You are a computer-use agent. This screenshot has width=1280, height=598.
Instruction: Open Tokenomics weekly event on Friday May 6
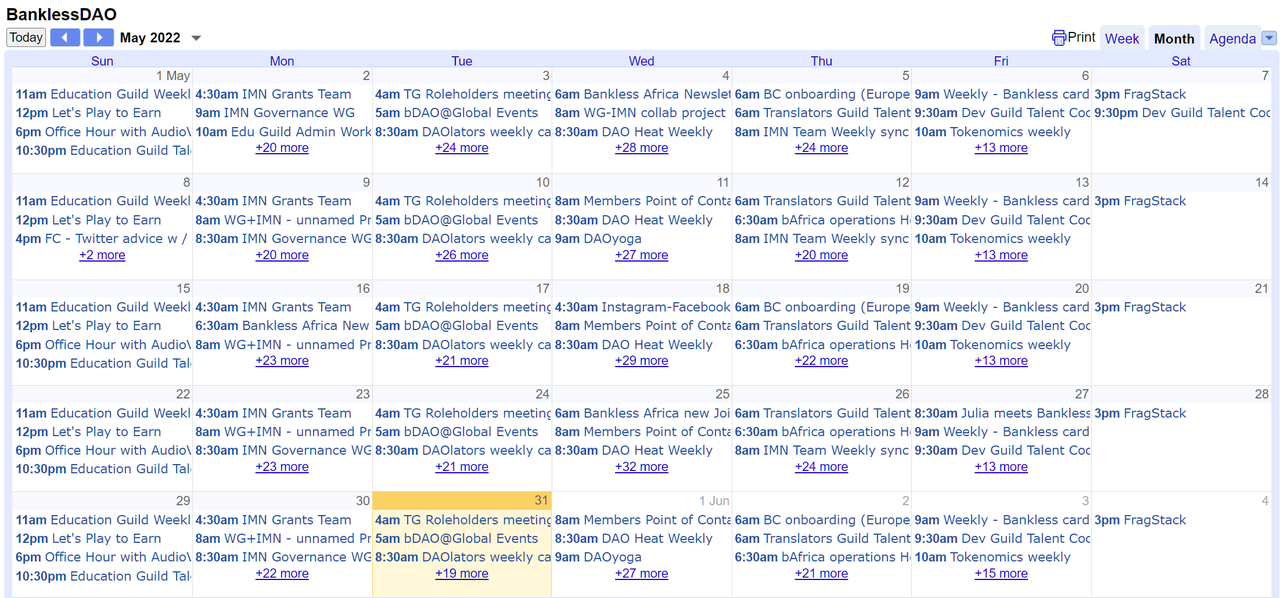pyautogui.click(x=992, y=132)
